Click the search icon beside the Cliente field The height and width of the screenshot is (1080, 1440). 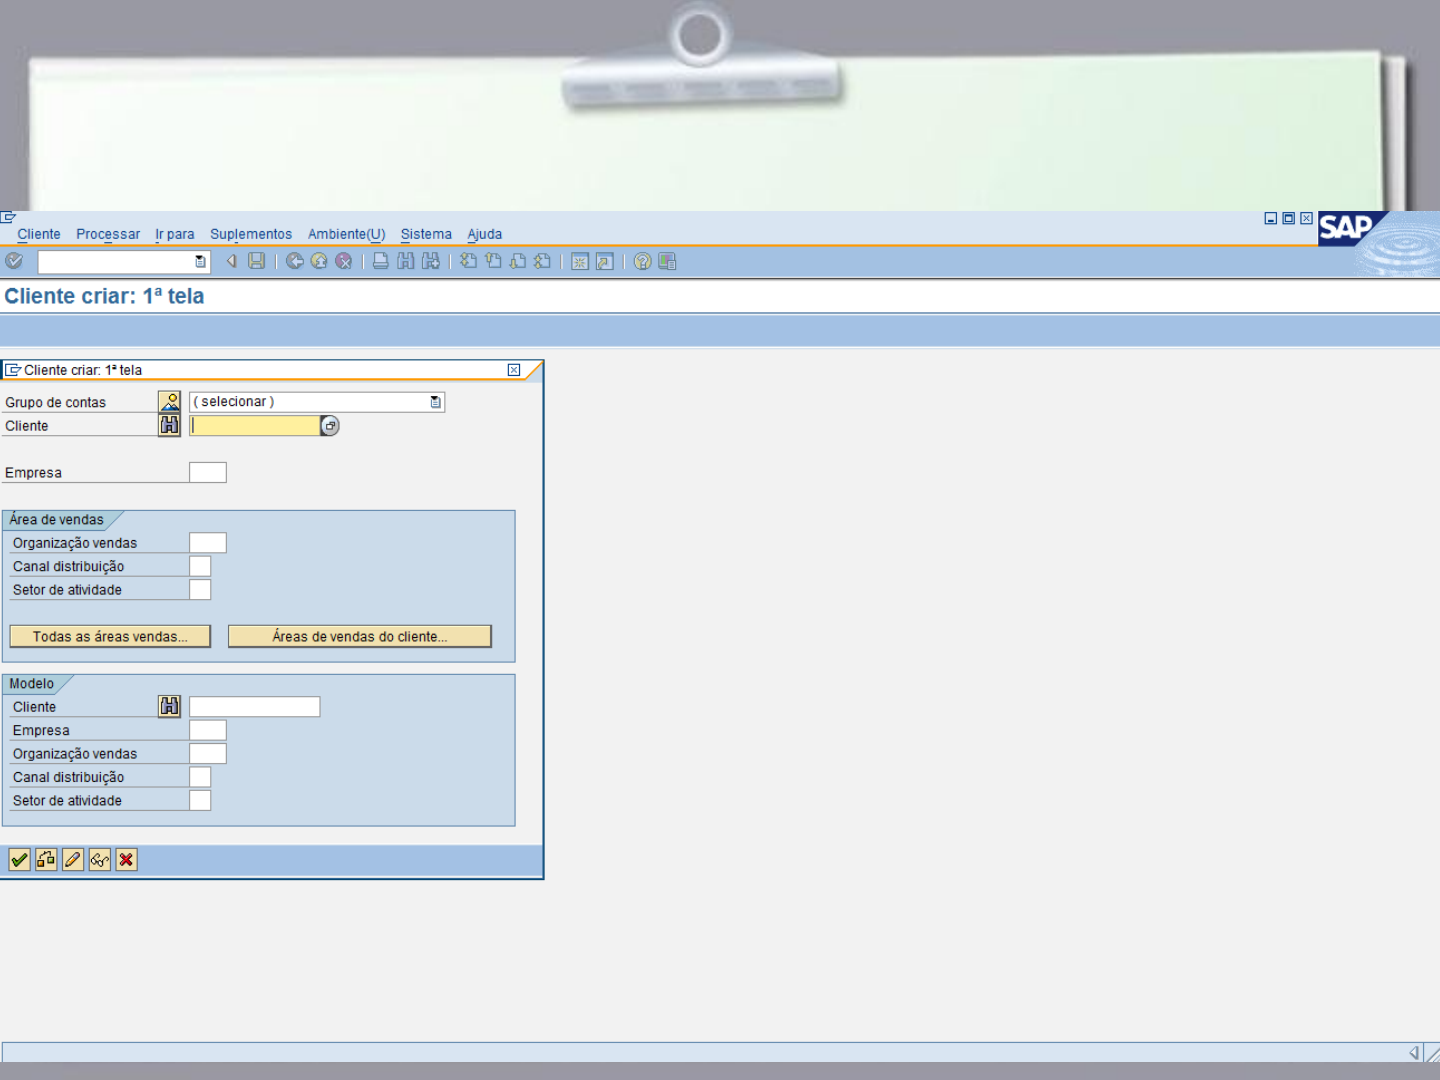[x=168, y=425]
